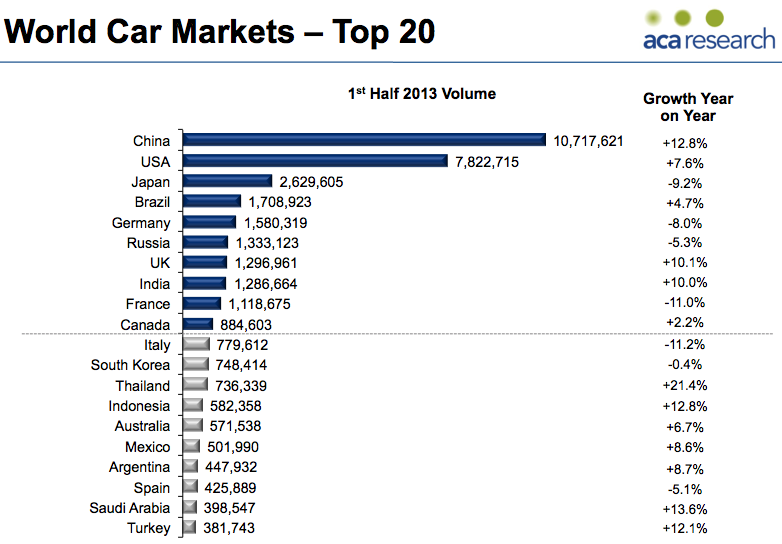Select the USA volume bar

click(x=314, y=161)
